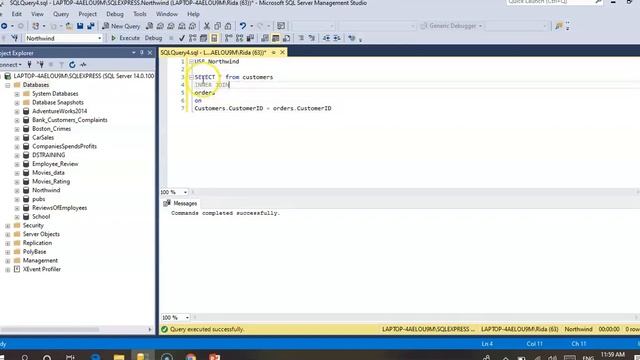
Task: Open the Messages pane zoom dropdown
Action: [x=187, y=317]
